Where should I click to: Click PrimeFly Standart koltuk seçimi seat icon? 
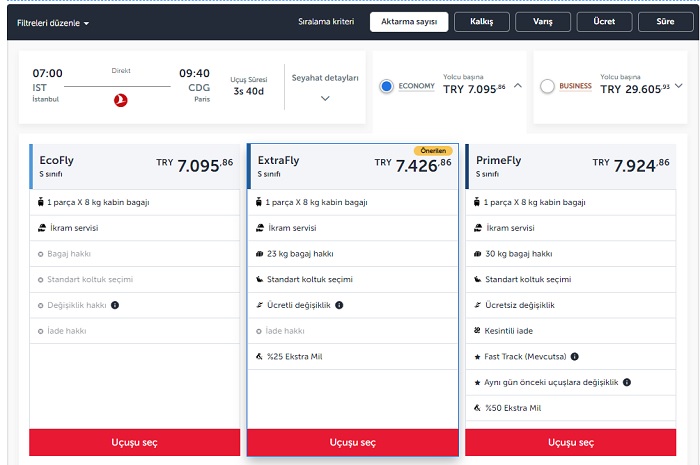[x=477, y=279]
